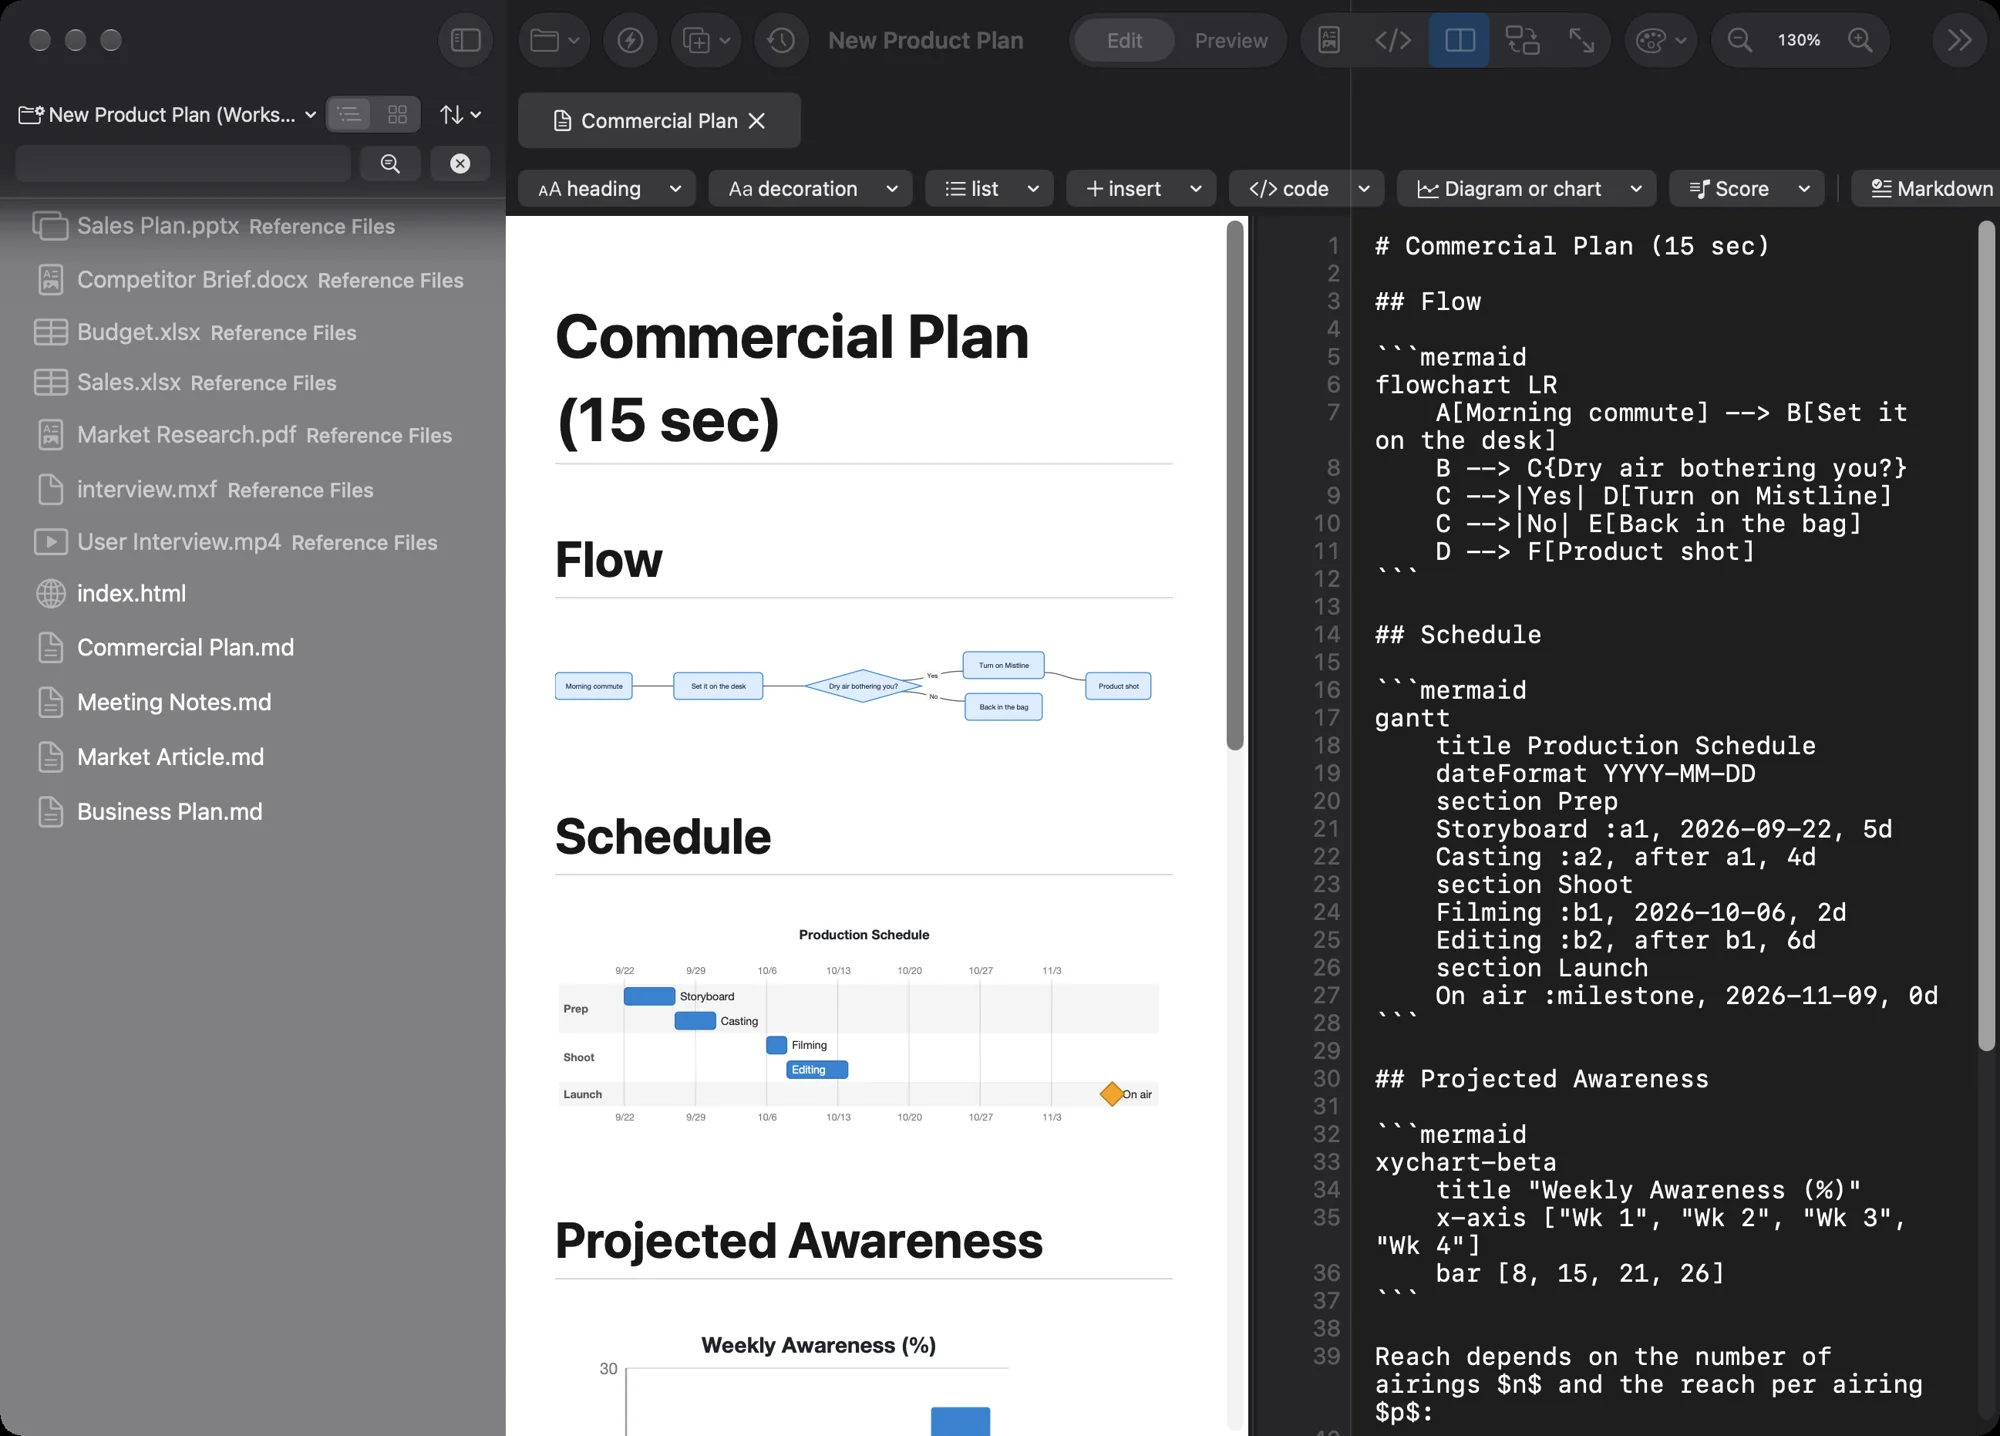Show the source code view icon

coord(1393,40)
